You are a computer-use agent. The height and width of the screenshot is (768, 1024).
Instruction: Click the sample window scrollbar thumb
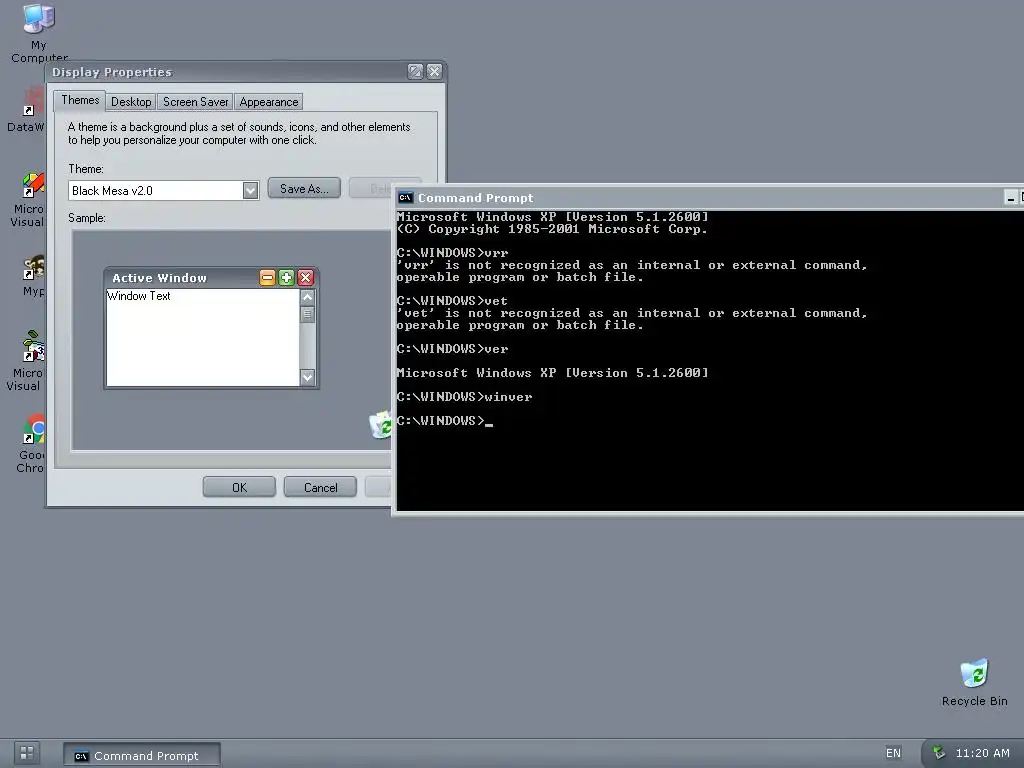click(308, 314)
